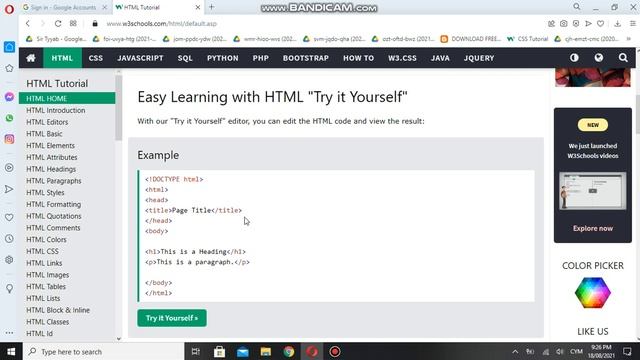Click Explore now in the videos ad
This screenshot has height=360, width=640.
click(593, 228)
